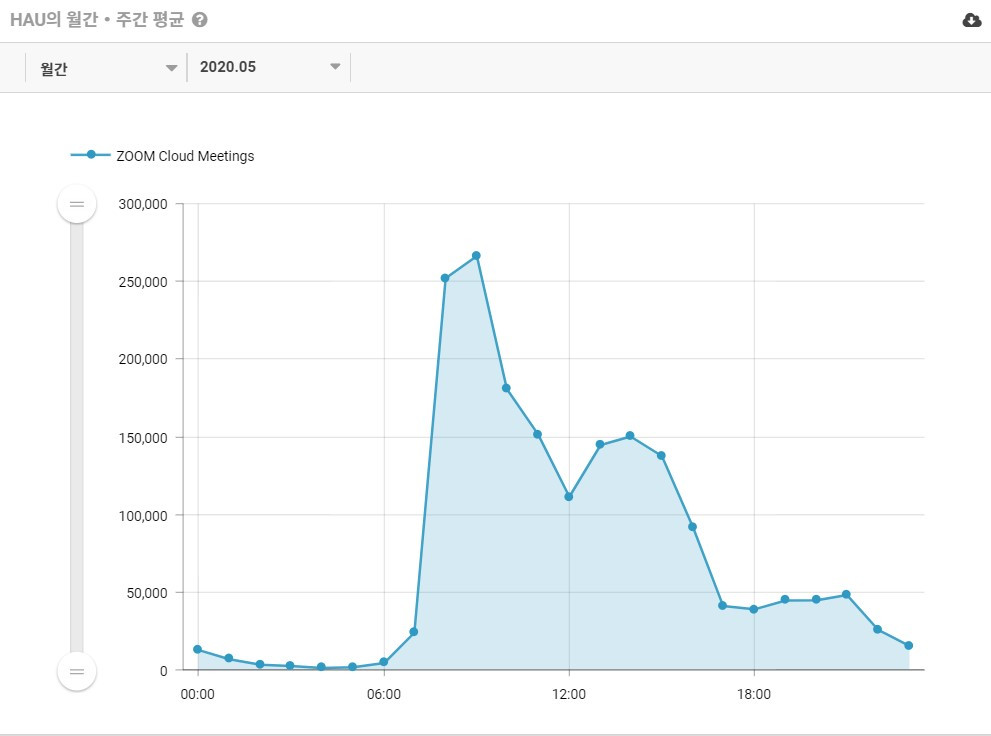Click the data point at 07:00
Screen dimensions: 991x736
point(414,632)
